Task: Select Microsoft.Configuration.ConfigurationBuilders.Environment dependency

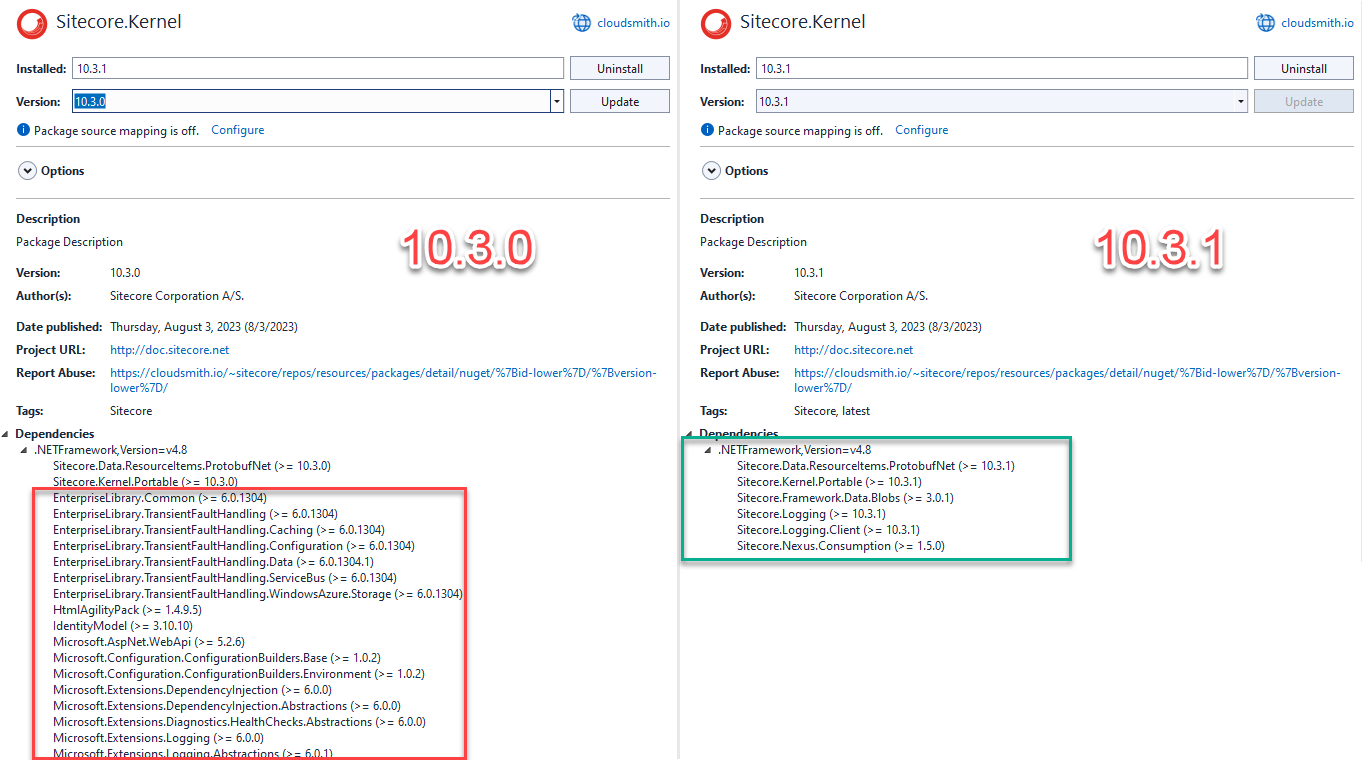Action: [x=239, y=674]
